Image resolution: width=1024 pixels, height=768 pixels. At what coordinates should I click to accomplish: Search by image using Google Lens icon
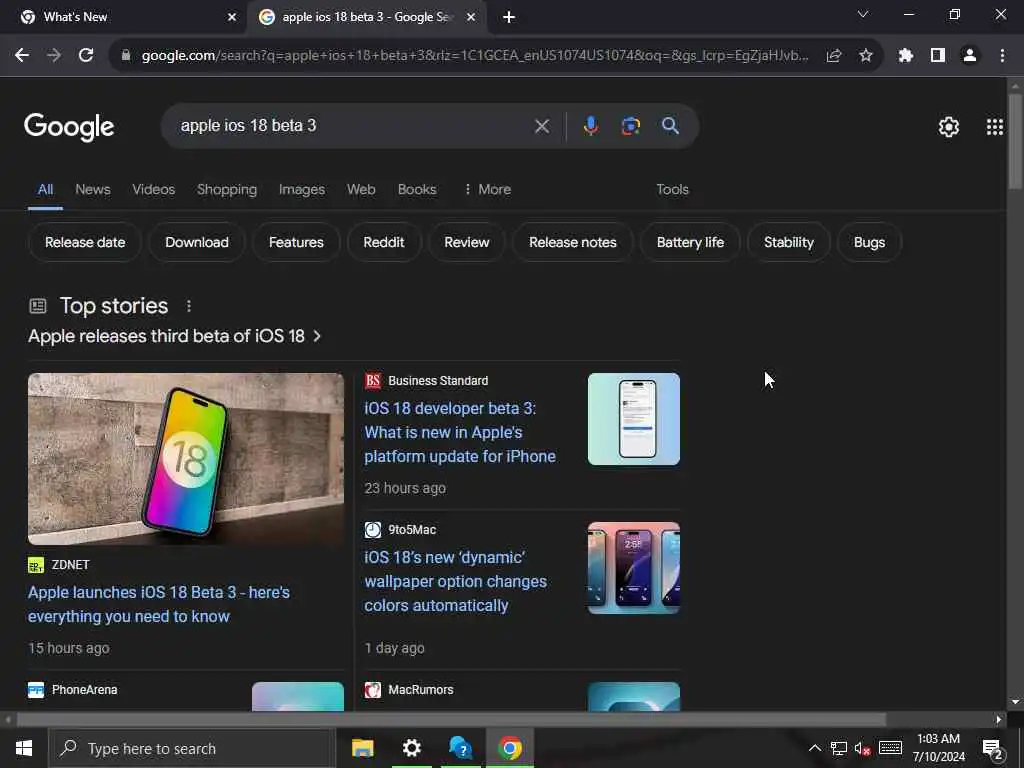coord(630,126)
